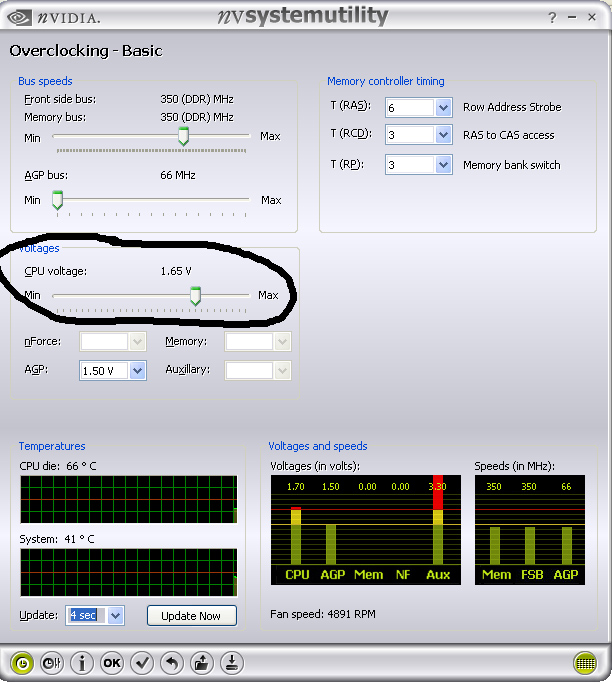Image resolution: width=612 pixels, height=684 pixels.
Task: Save the profile with the download-to-disk icon
Action: pos(232,663)
